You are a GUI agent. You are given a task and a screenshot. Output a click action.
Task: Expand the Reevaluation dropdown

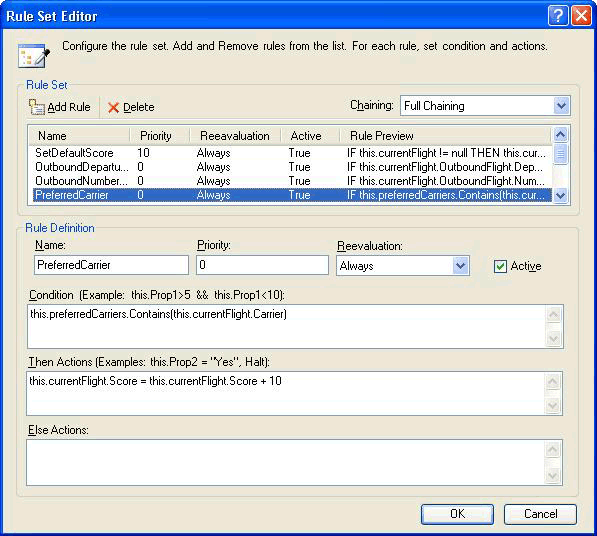(460, 265)
